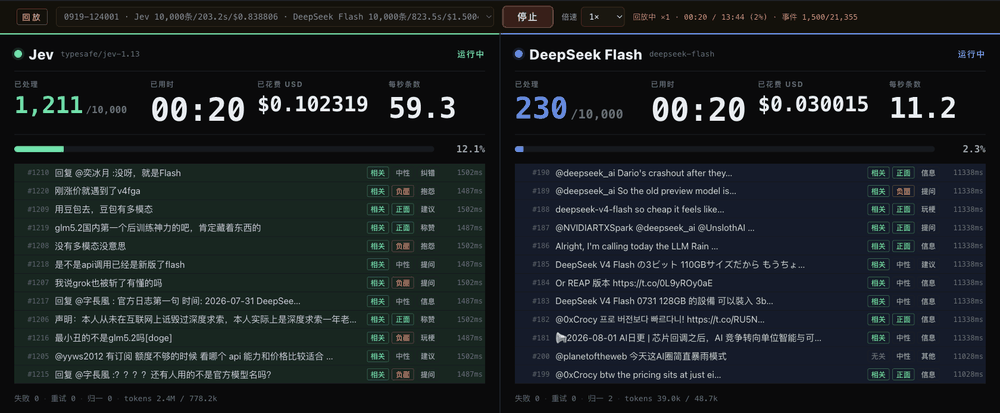Click the deepseek-flash model id

tap(681, 55)
